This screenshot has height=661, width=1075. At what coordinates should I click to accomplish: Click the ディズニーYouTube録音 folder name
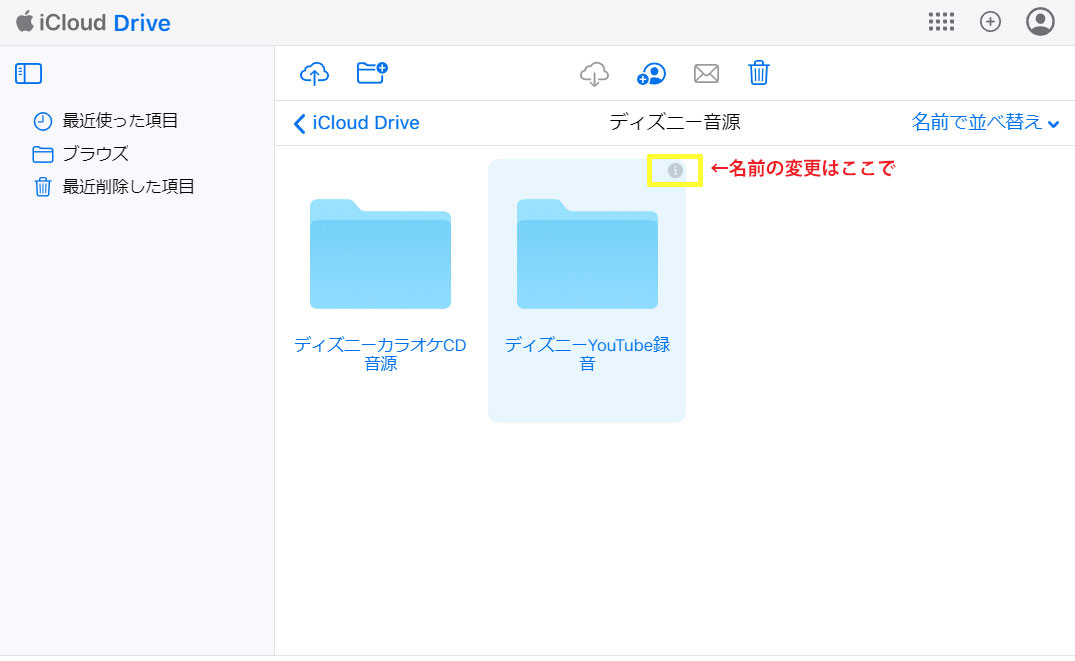click(x=588, y=354)
